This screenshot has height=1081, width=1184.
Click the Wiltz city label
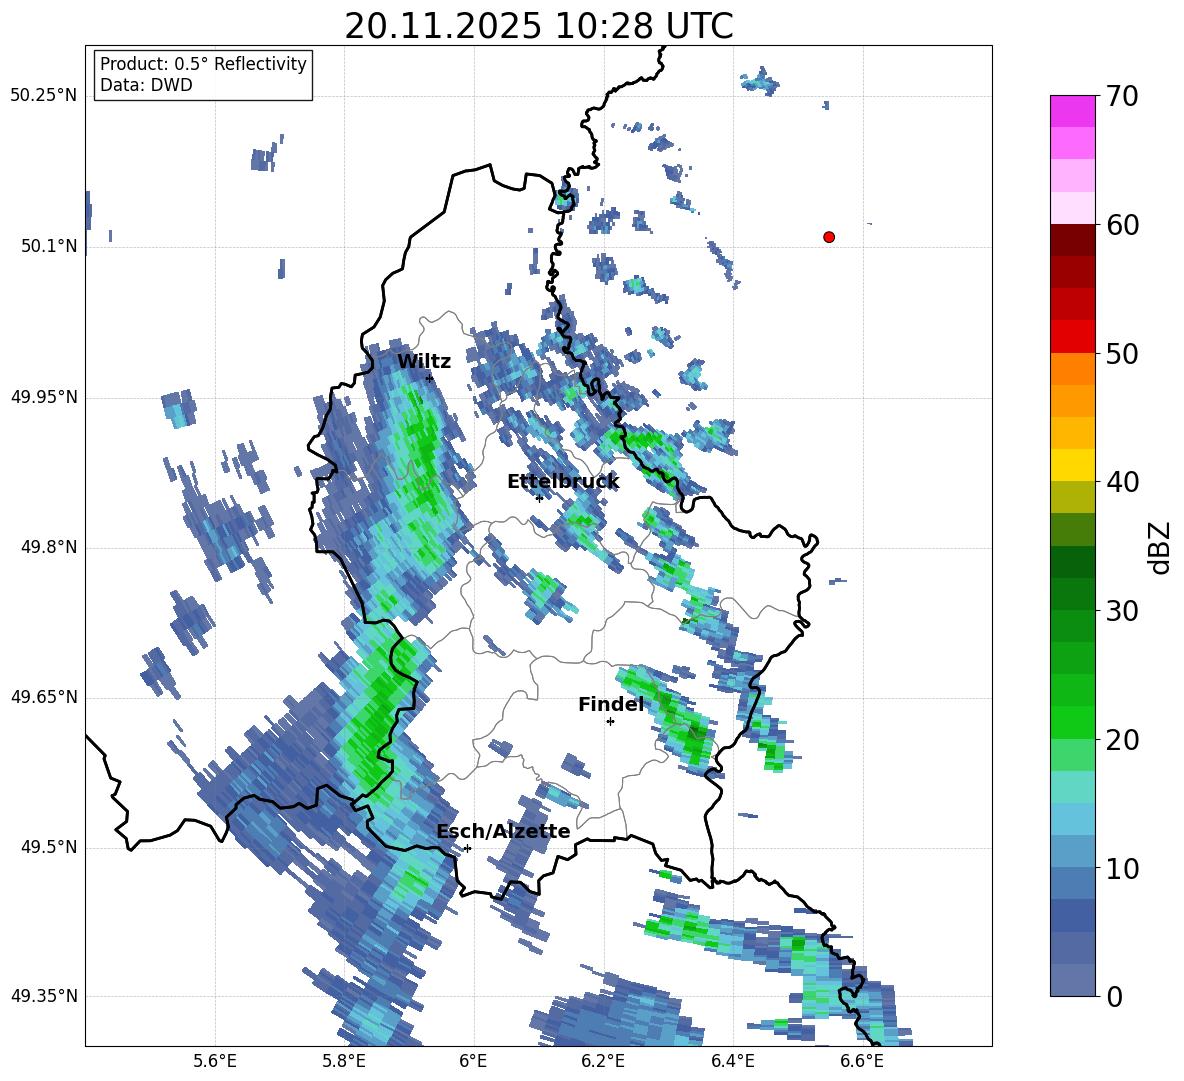(424, 362)
